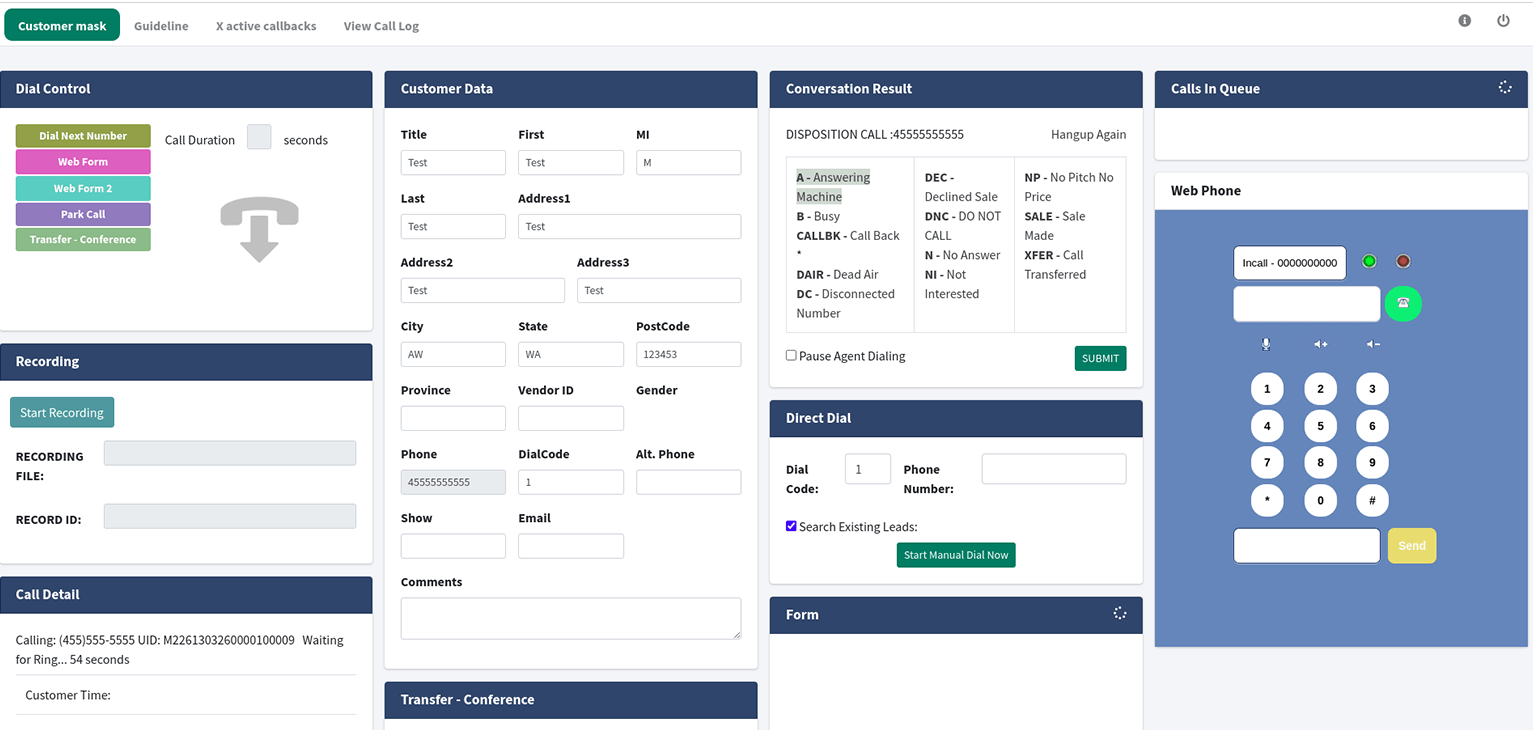Click the volume up icon
This screenshot has width=1533, height=730.
pyautogui.click(x=1320, y=344)
